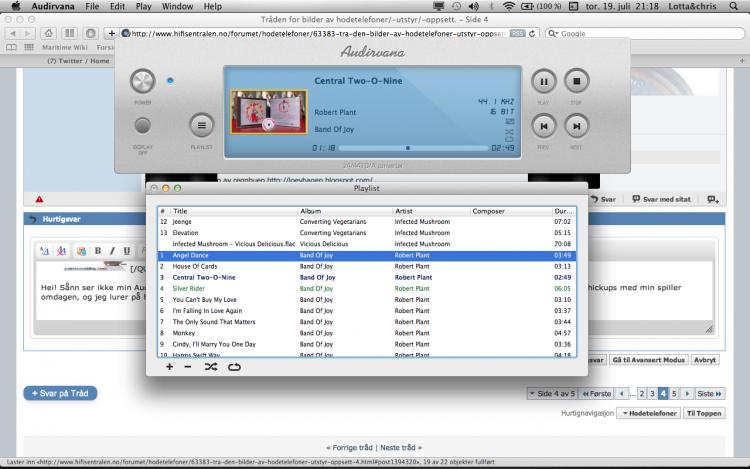Click Gå til Avansert Modus button

648,360
